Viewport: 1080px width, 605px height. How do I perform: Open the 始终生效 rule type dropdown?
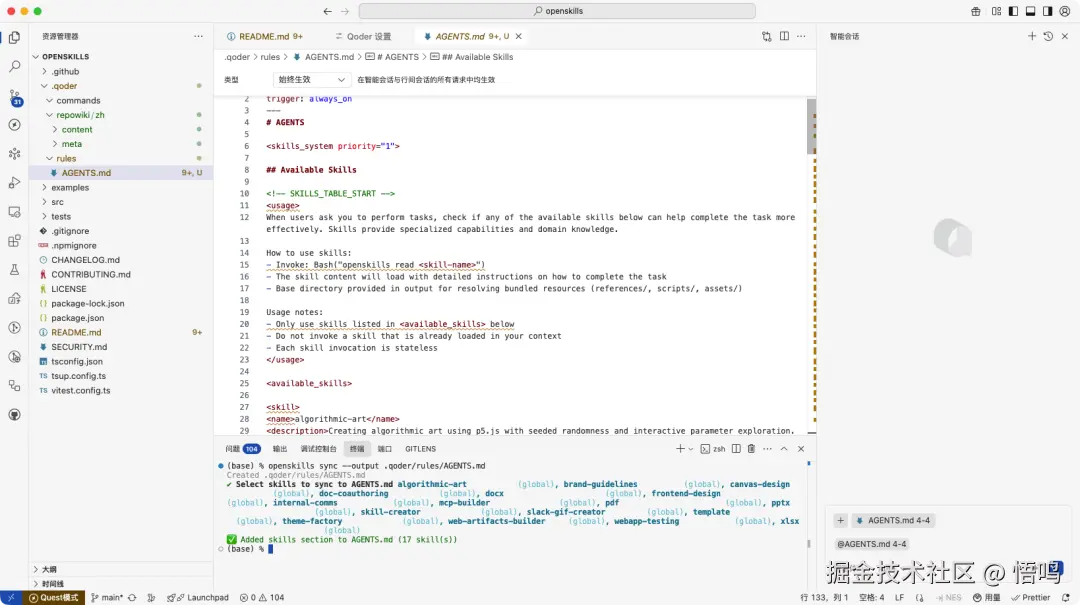pyautogui.click(x=311, y=79)
